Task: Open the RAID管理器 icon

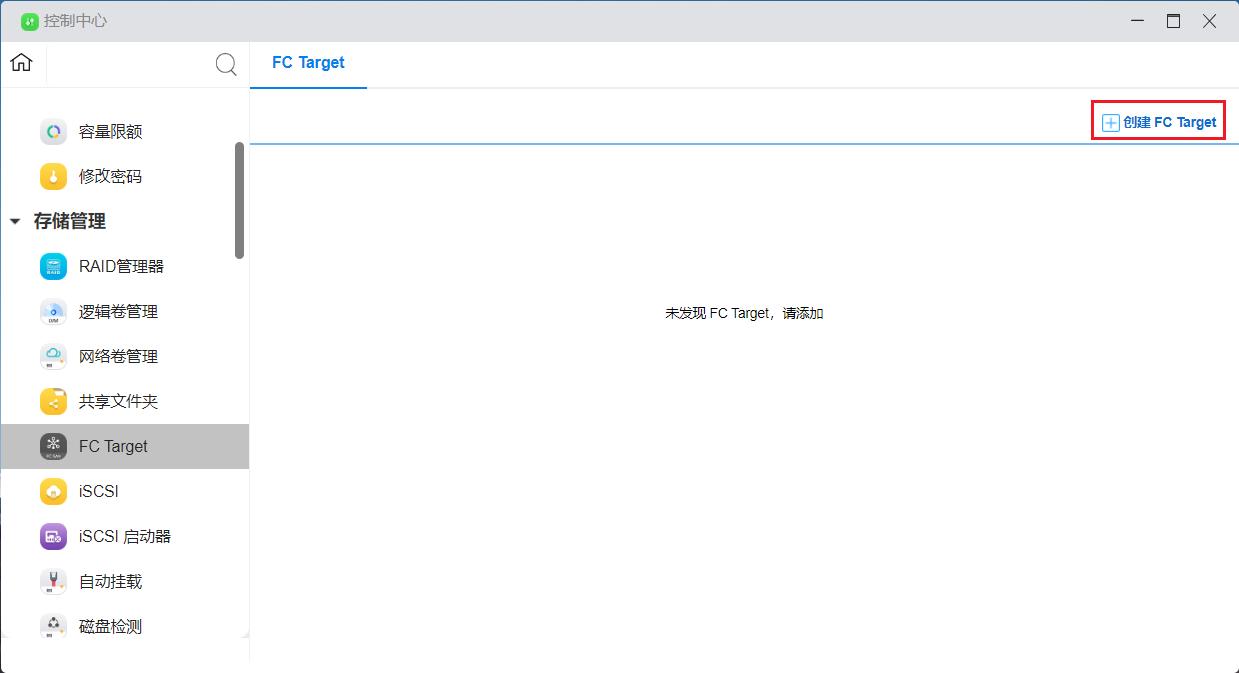Action: tap(53, 267)
